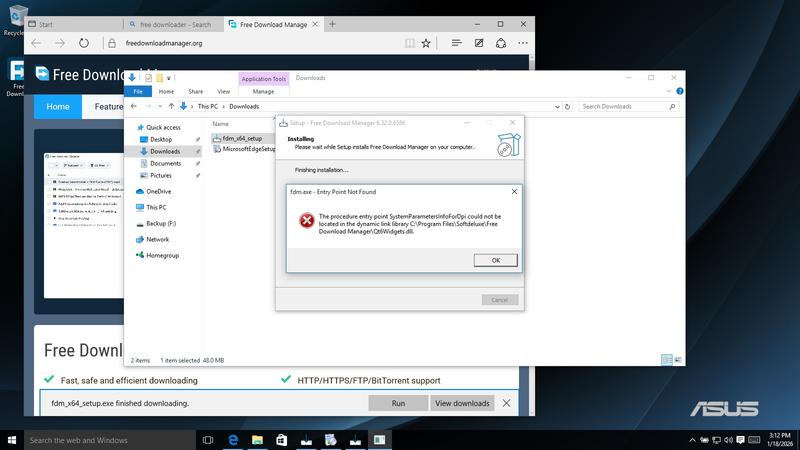Open recent locations dropdown in File Explorer
The image size is (800, 450).
click(x=160, y=106)
